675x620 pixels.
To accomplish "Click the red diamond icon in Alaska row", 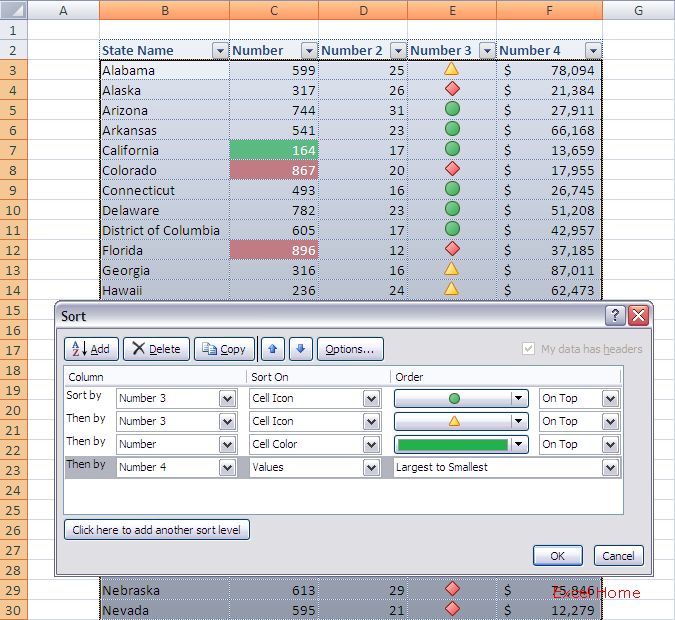I will [x=451, y=90].
